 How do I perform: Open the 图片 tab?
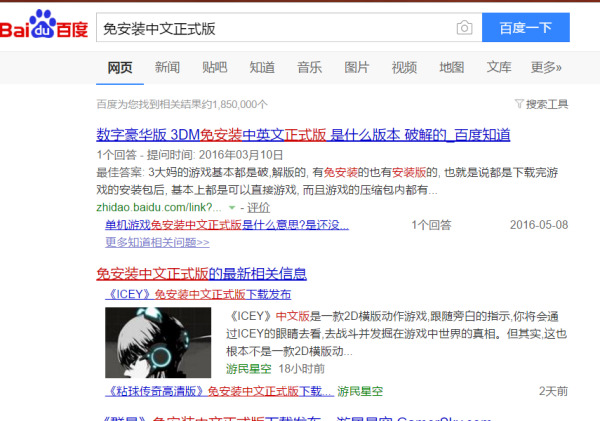(x=357, y=67)
